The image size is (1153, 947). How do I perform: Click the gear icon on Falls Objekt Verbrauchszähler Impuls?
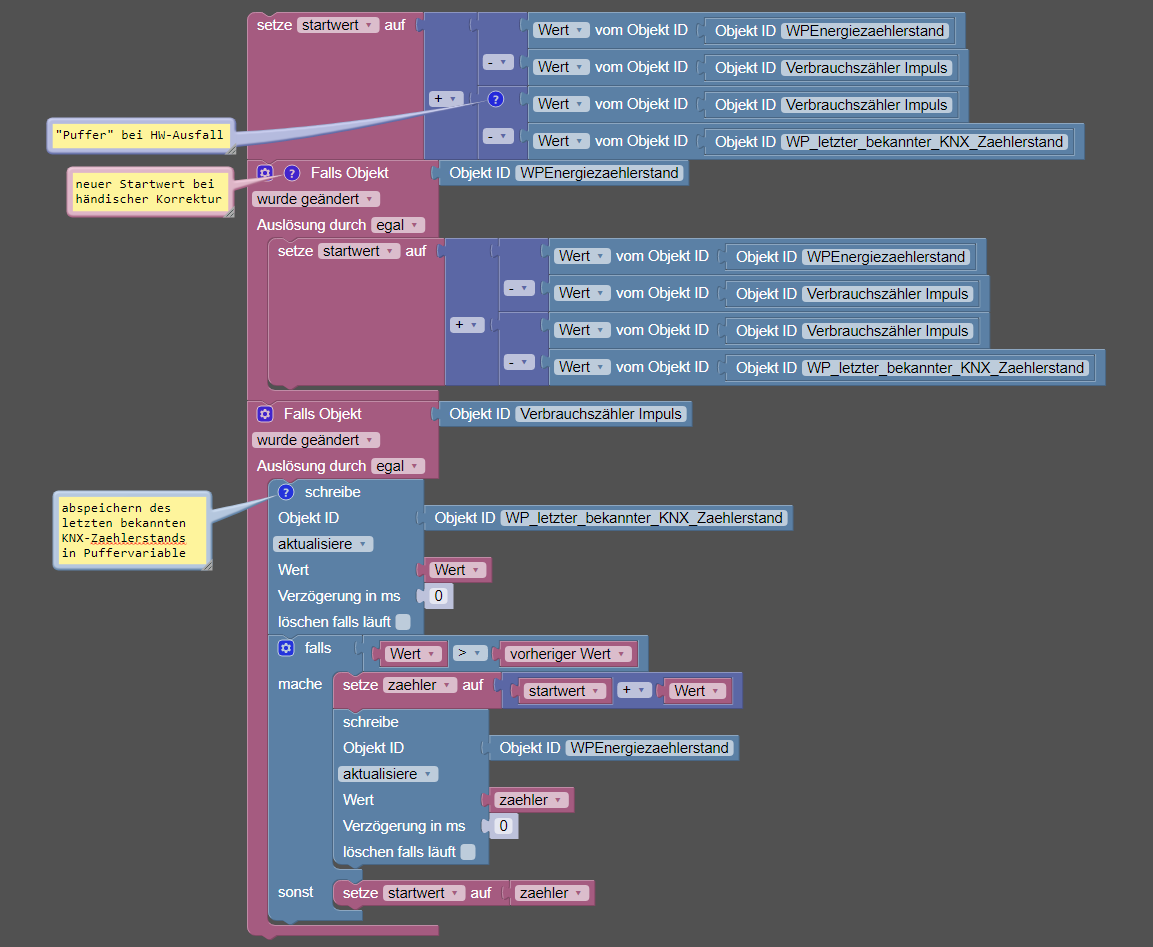point(265,414)
